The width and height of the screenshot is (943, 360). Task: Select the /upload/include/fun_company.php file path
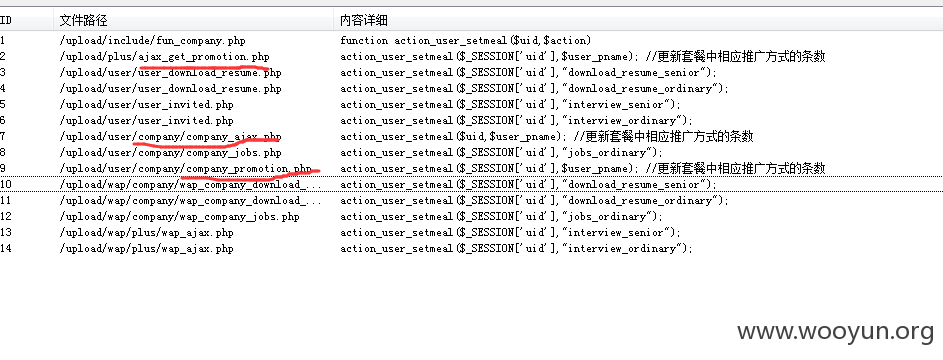click(x=152, y=41)
